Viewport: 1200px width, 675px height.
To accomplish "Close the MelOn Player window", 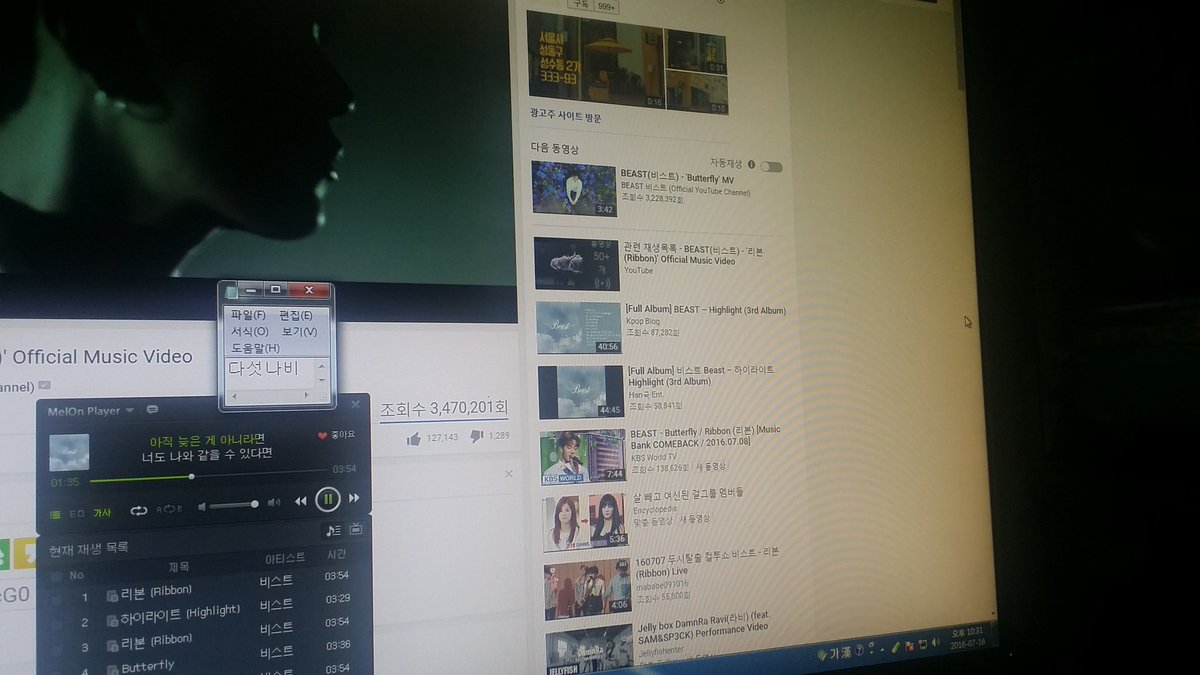I will [x=355, y=405].
